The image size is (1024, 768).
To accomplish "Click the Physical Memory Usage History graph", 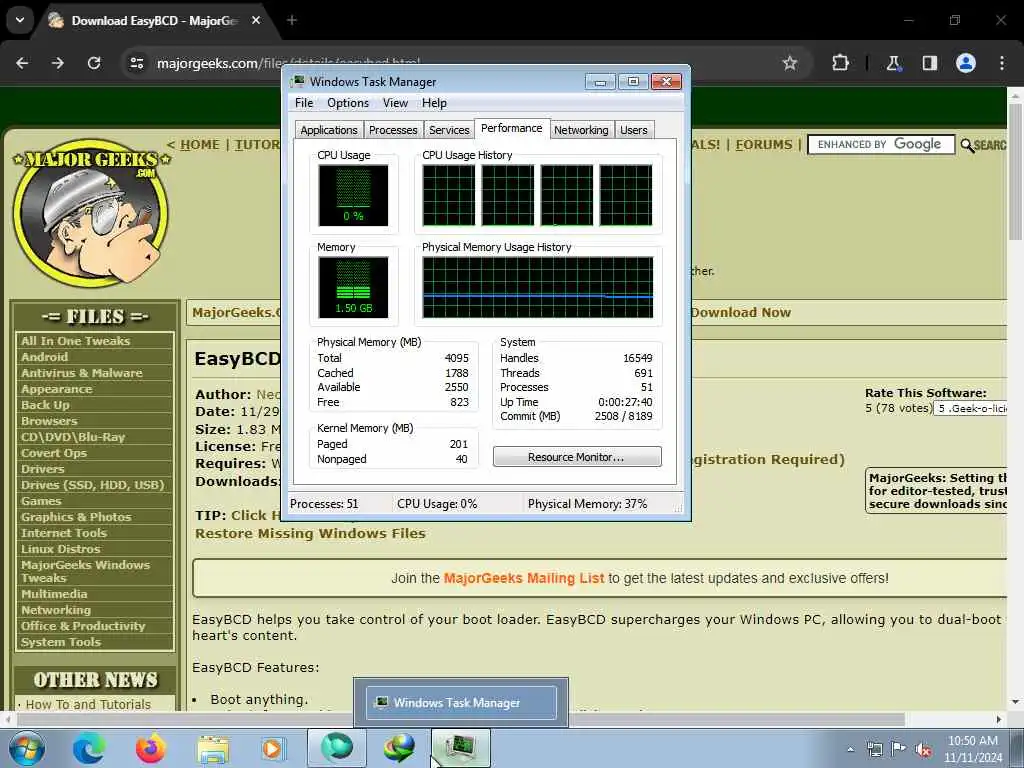I will [537, 287].
